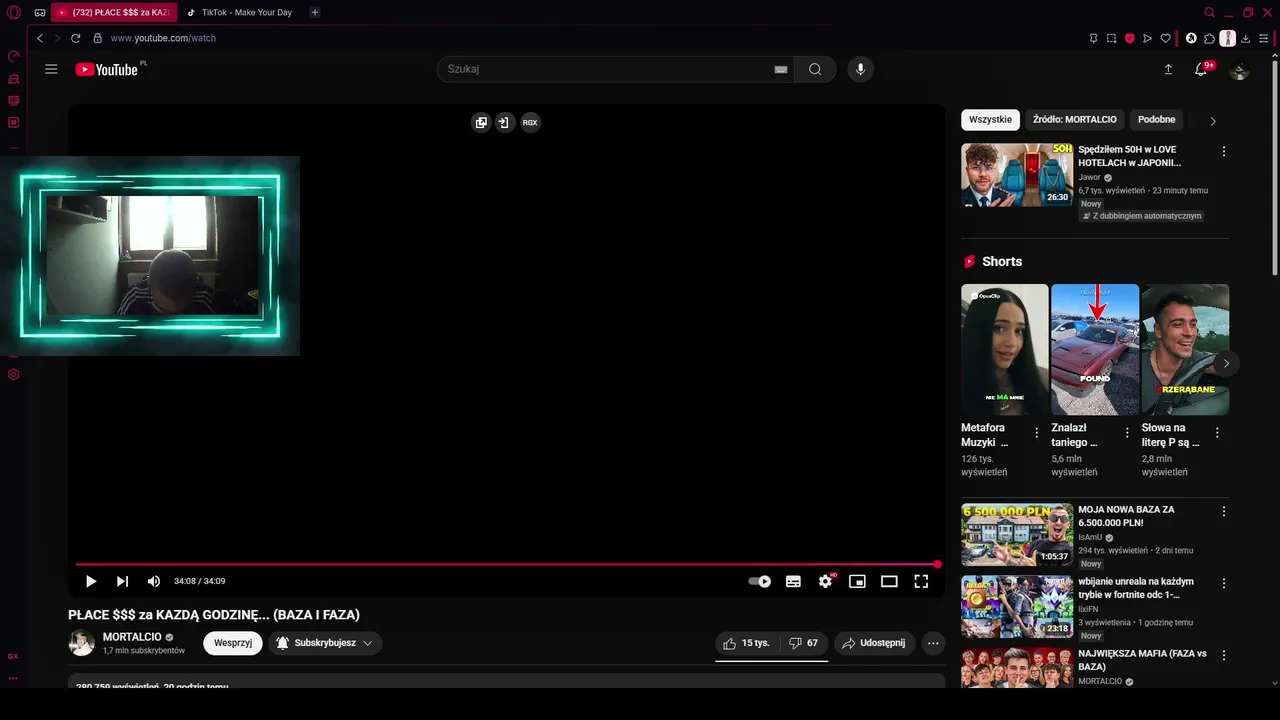Image resolution: width=1280 pixels, height=720 pixels.
Task: Click the Wesprzyj button
Action: point(233,643)
